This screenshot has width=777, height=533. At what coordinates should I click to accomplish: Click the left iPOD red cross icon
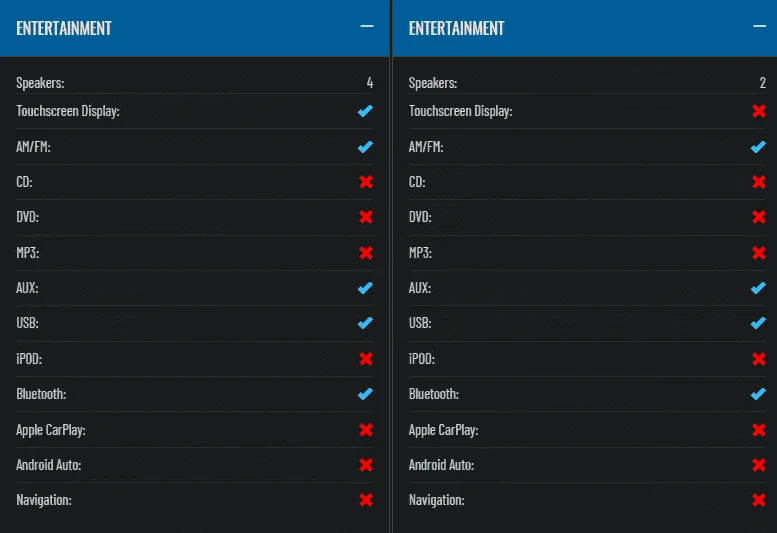(x=366, y=359)
